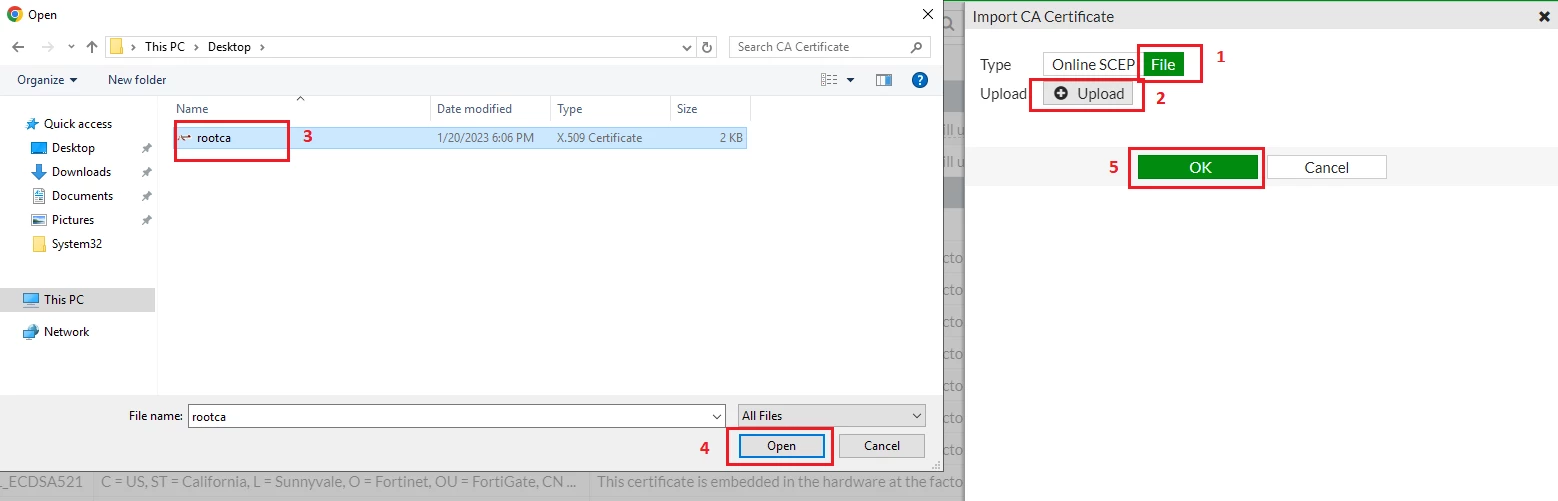Viewport: 1558px width, 501px height.
Task: Select Desktop in the address path
Action: [231, 47]
